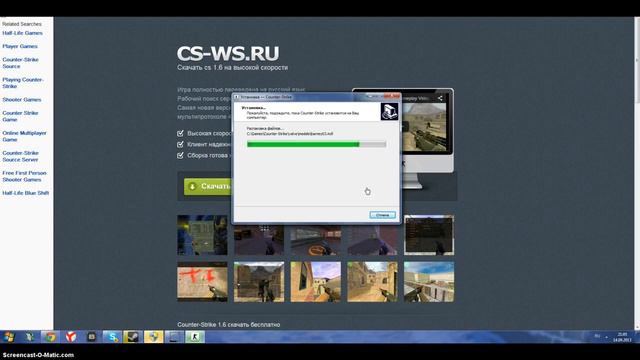The width and height of the screenshot is (640, 360).
Task: Click the Counter-Strike 1.6 скачать бесплатно heading
Action: pyautogui.click(x=229, y=325)
